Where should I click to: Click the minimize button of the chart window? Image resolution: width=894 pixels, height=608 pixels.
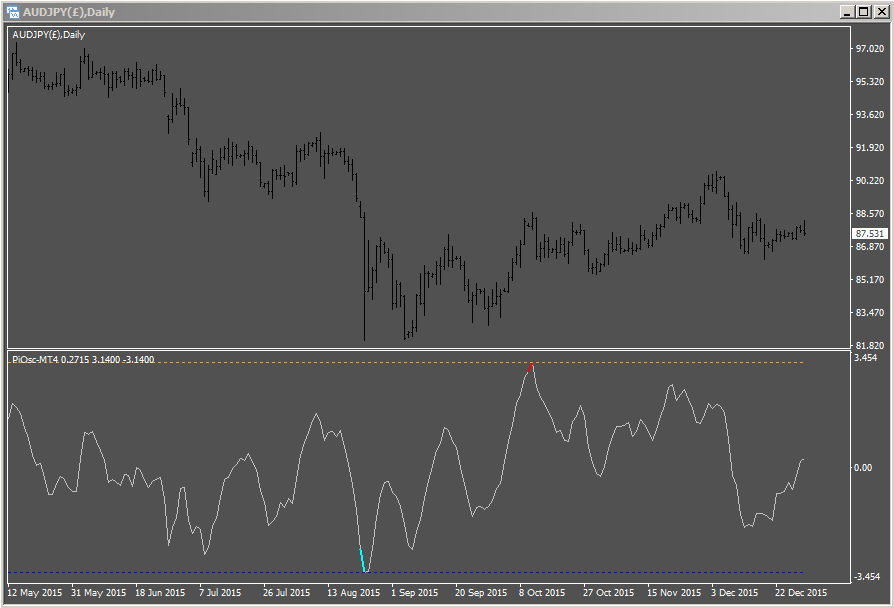pyautogui.click(x=847, y=13)
